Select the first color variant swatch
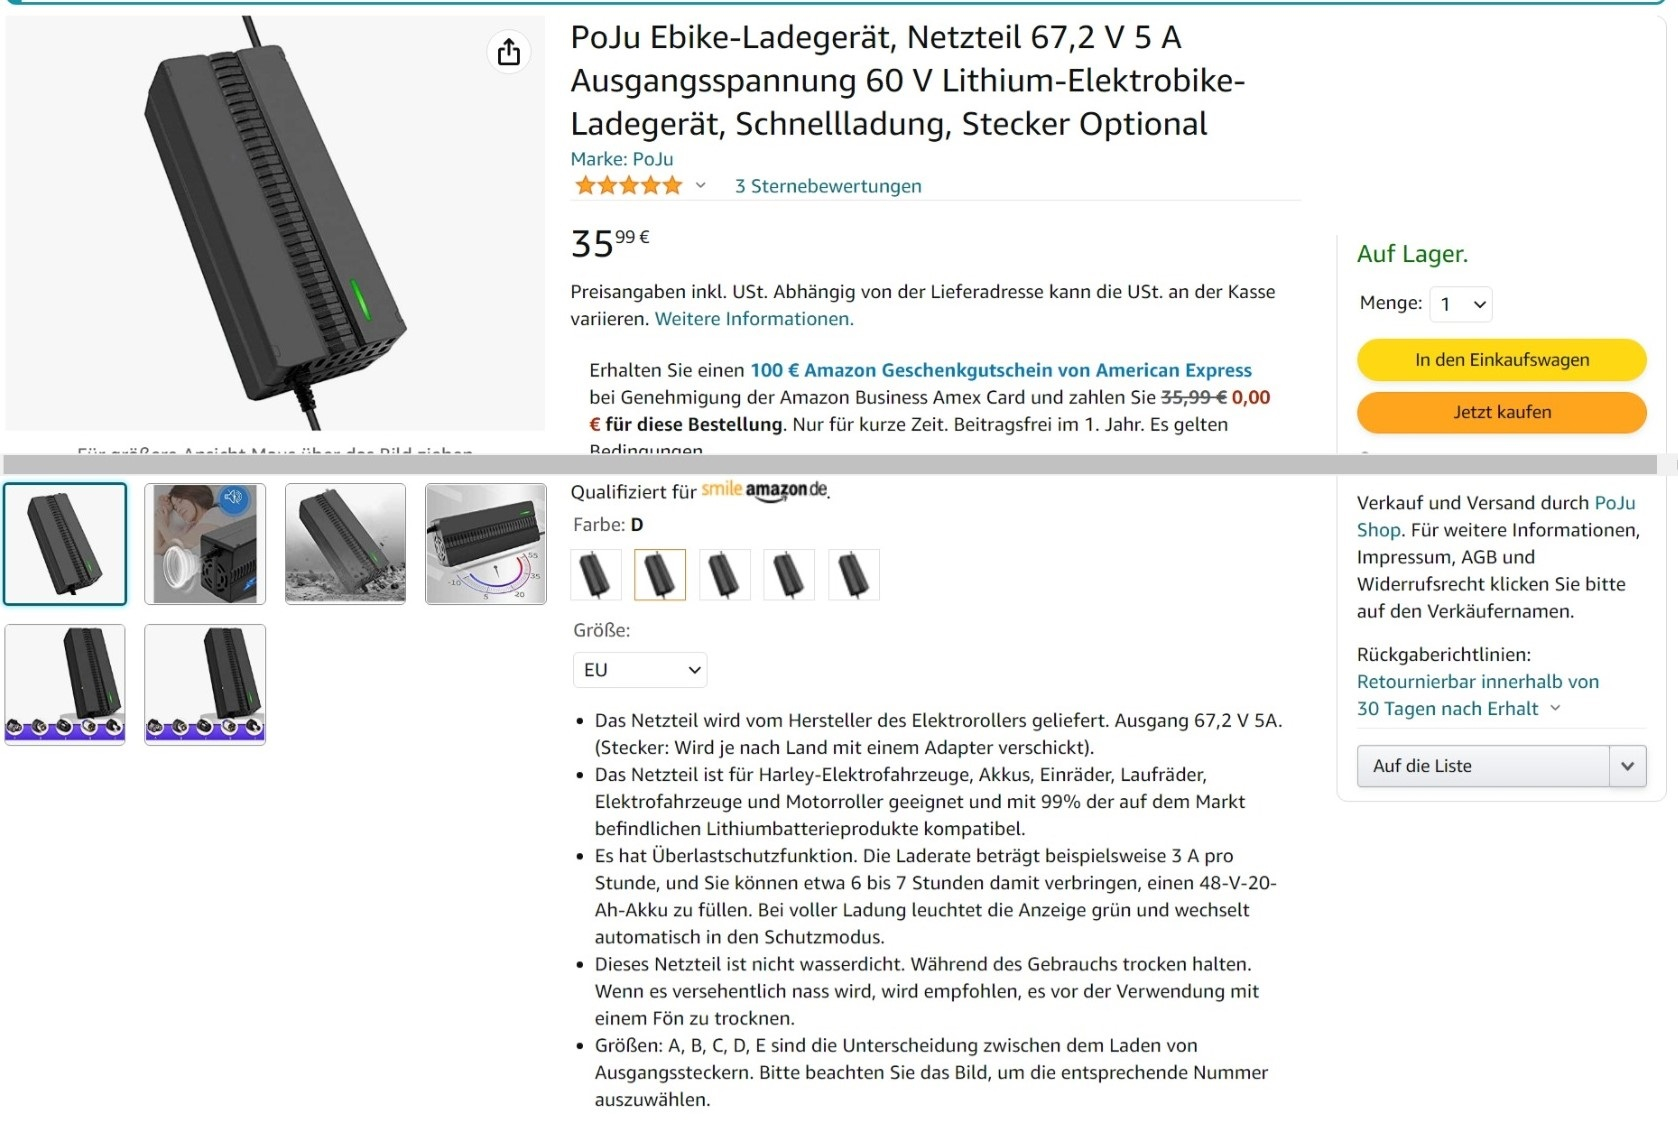Viewport: 1678px width, 1128px height. 596,575
